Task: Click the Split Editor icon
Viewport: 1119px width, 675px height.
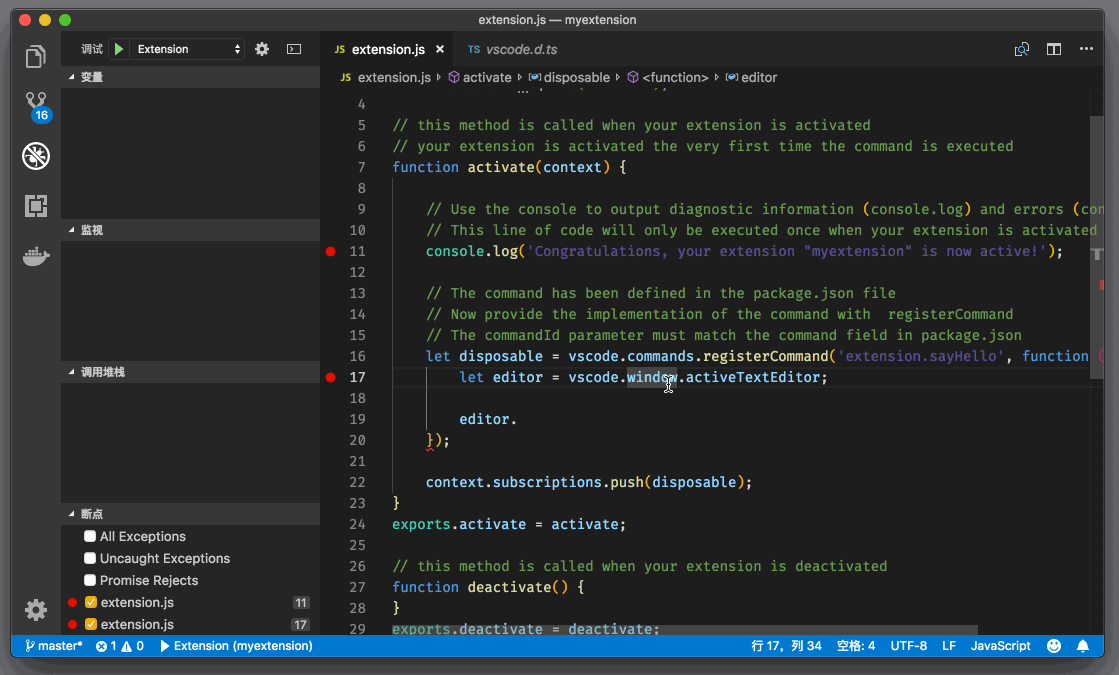Action: point(1054,49)
